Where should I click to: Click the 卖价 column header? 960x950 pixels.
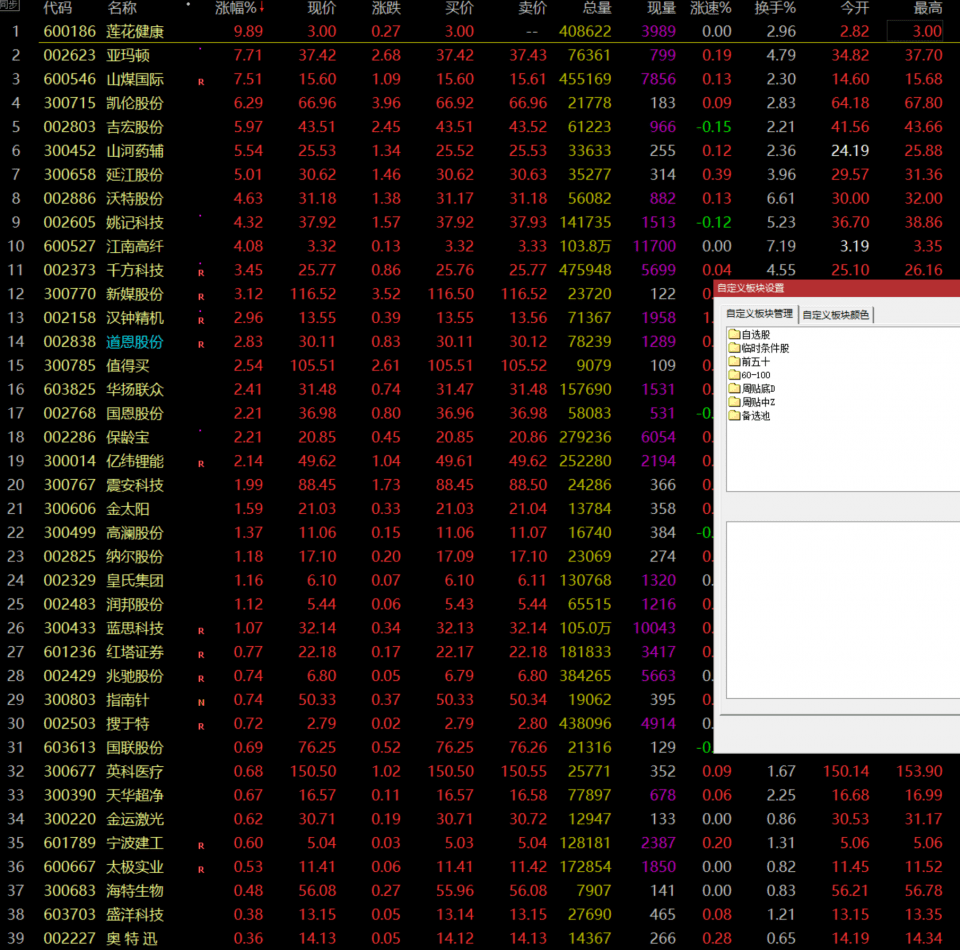531,8
